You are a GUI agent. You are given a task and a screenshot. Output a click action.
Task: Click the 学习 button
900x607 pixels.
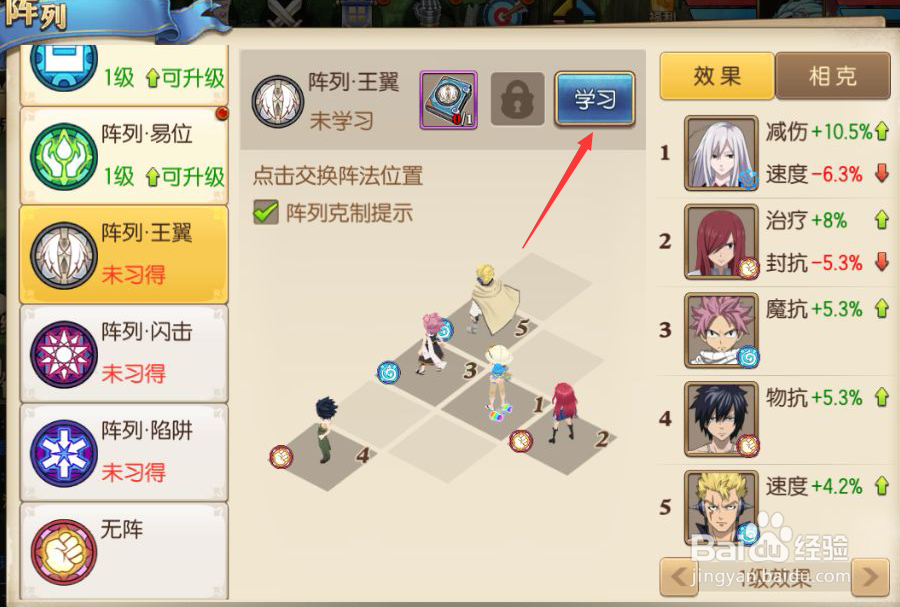pos(595,99)
